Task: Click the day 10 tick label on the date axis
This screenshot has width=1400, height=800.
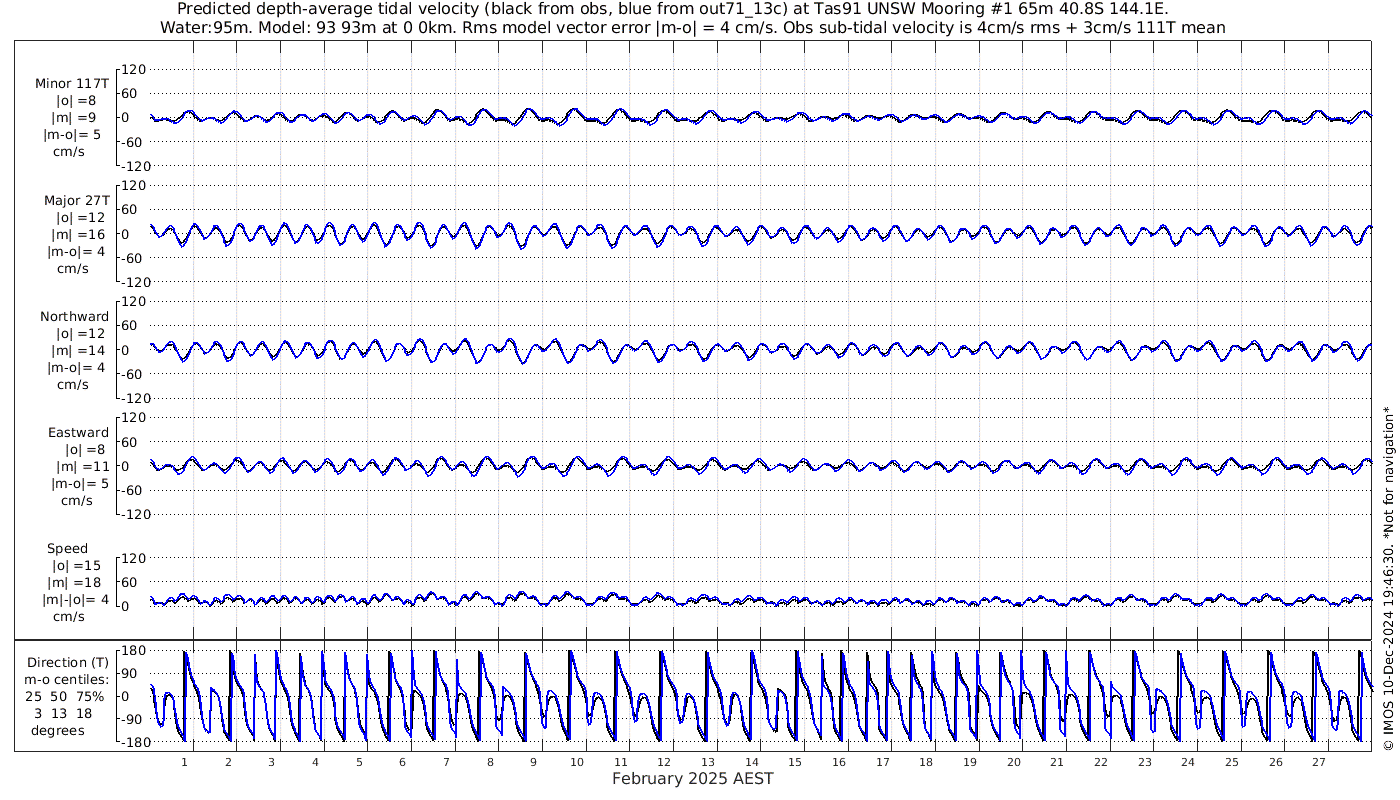Action: [577, 762]
